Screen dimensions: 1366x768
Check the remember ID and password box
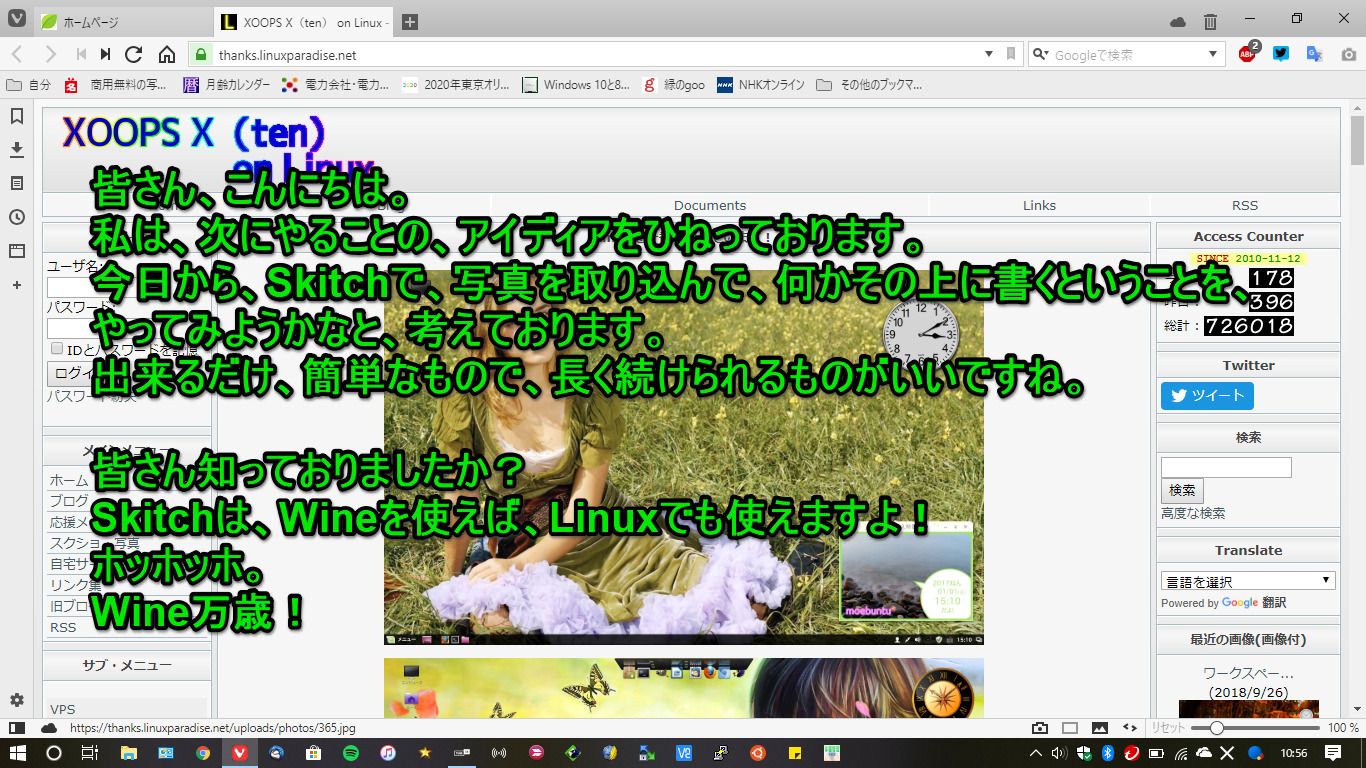coord(57,349)
